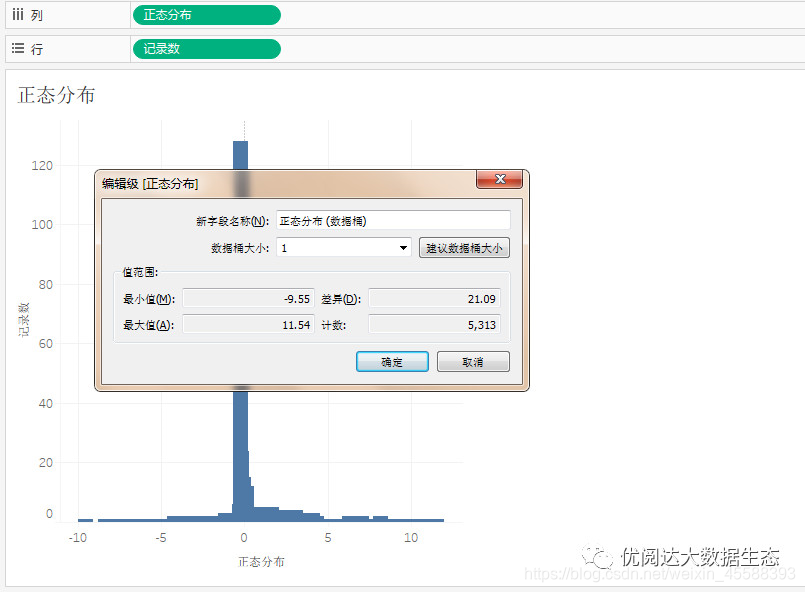Click the sheet title 正态分布
The width and height of the screenshot is (805, 592).
[56, 96]
